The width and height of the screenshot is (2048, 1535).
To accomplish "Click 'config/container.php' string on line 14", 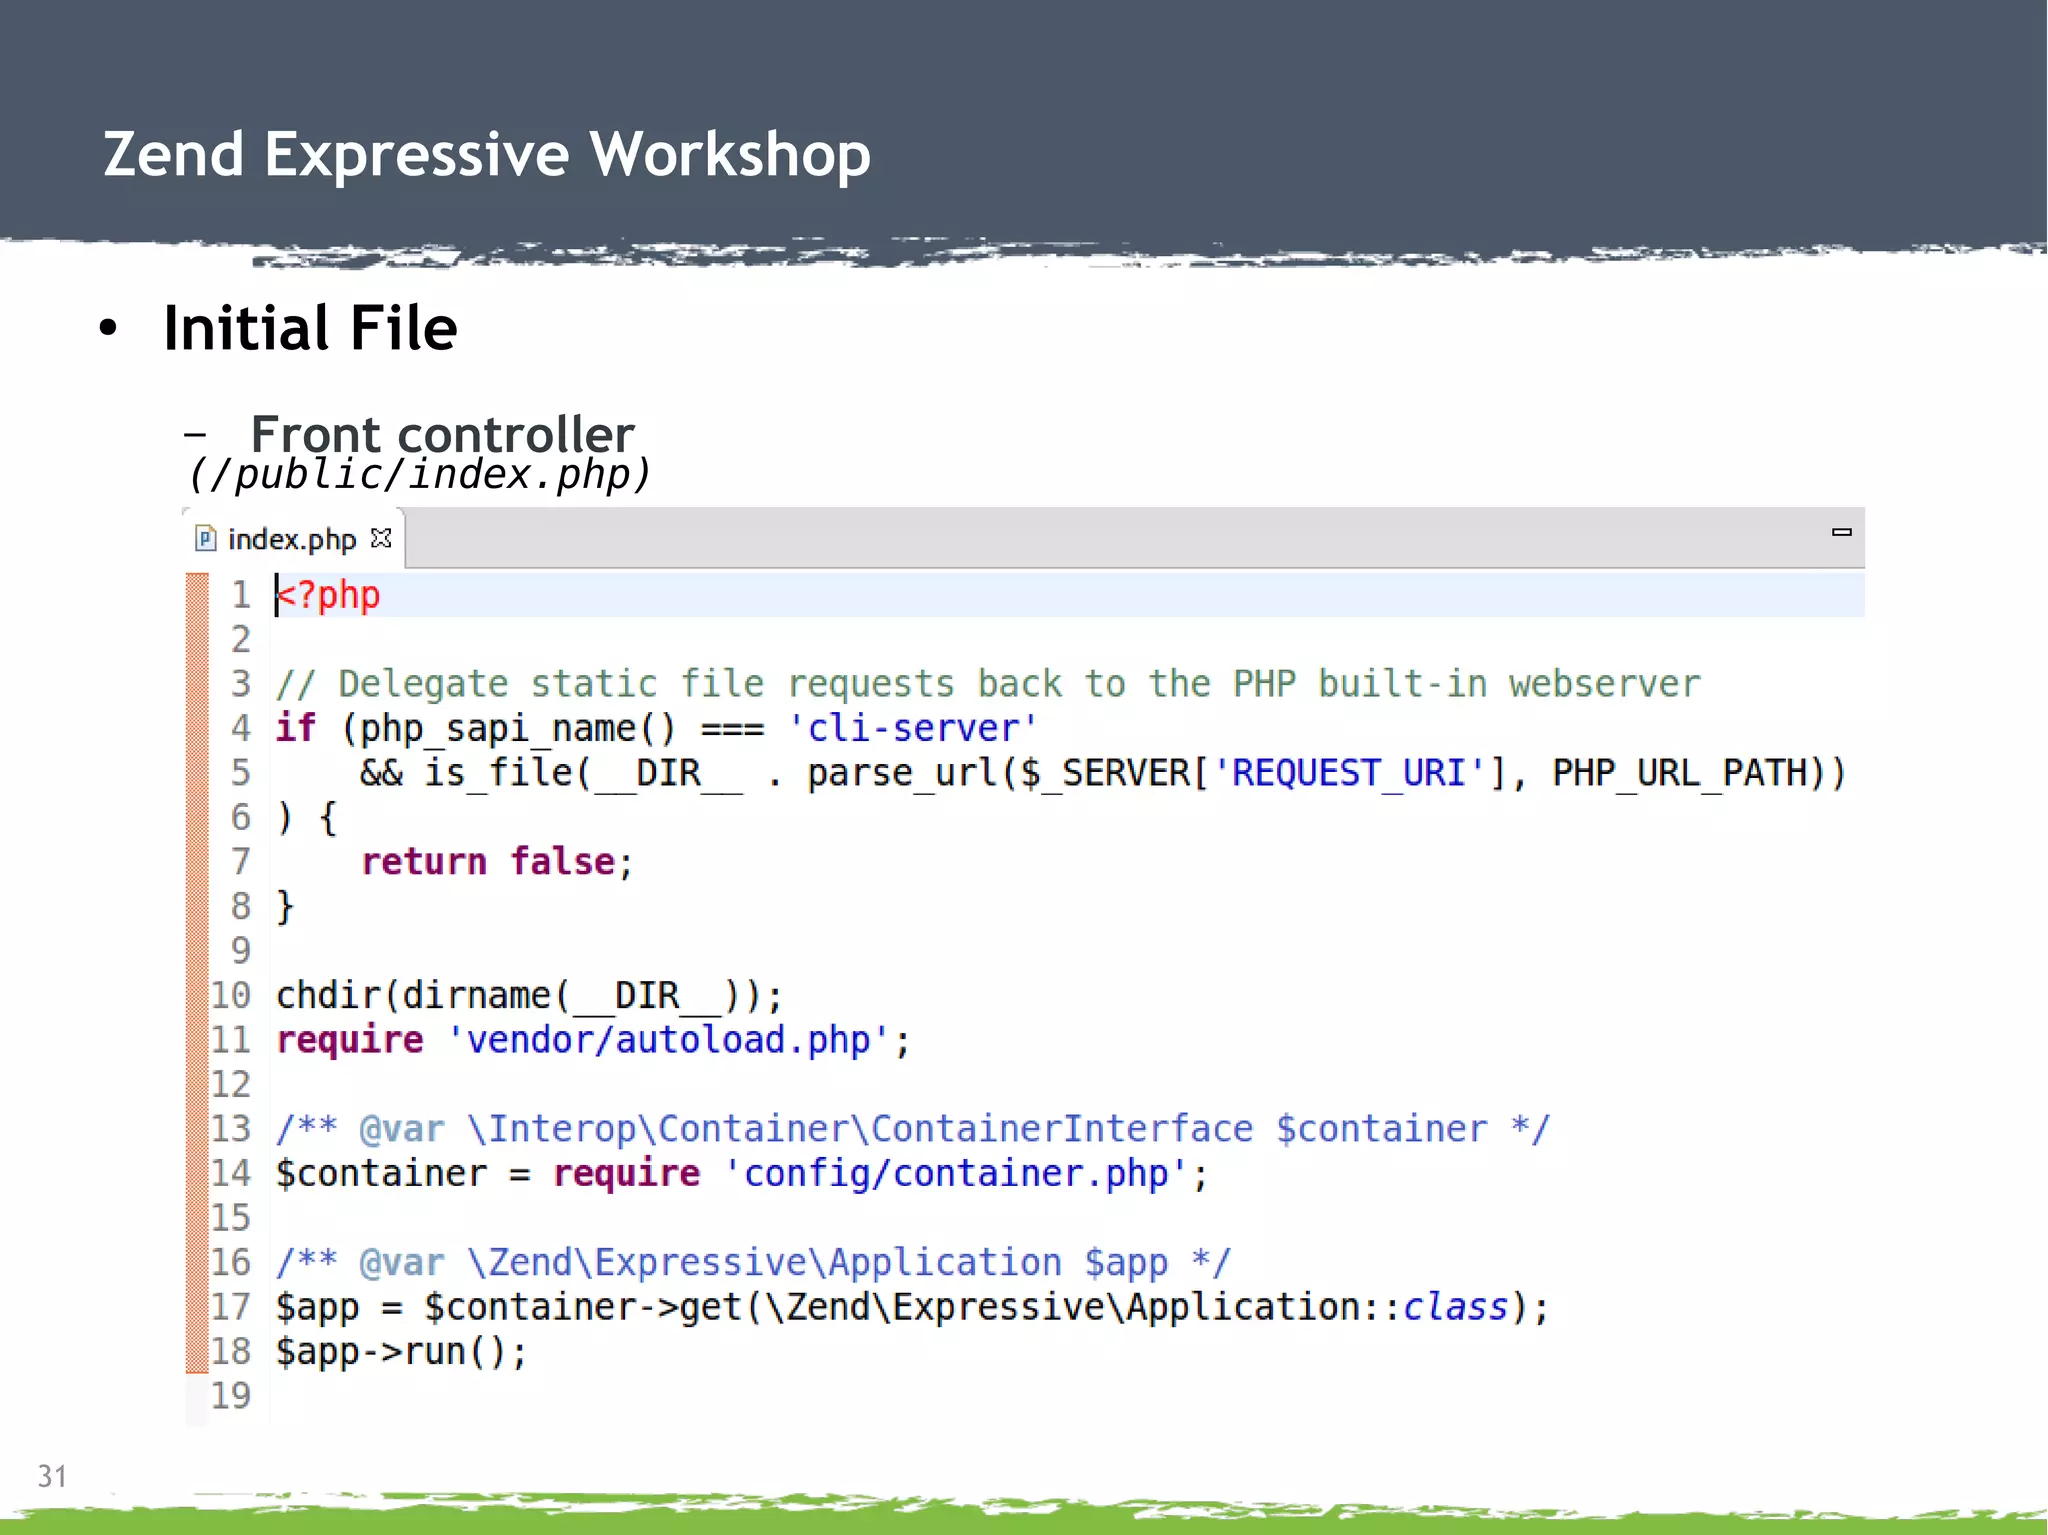I will pyautogui.click(x=956, y=1173).
